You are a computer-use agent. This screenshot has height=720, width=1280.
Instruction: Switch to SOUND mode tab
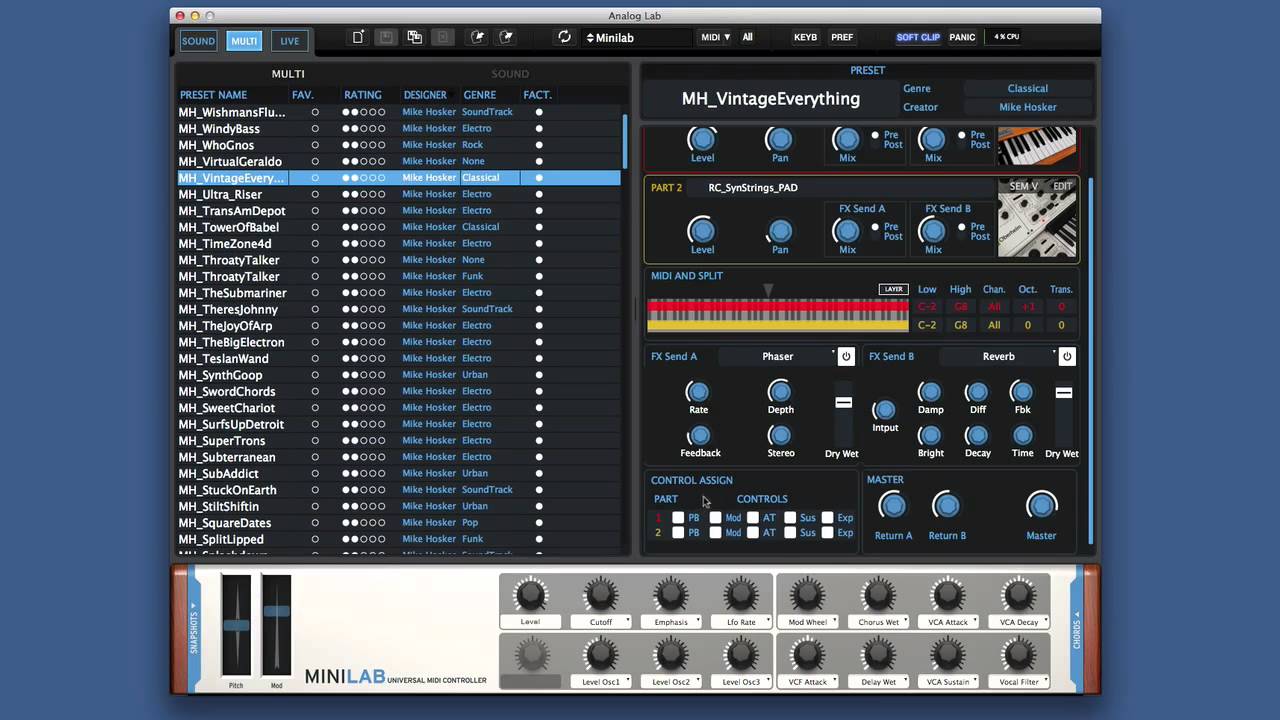pyautogui.click(x=198, y=41)
